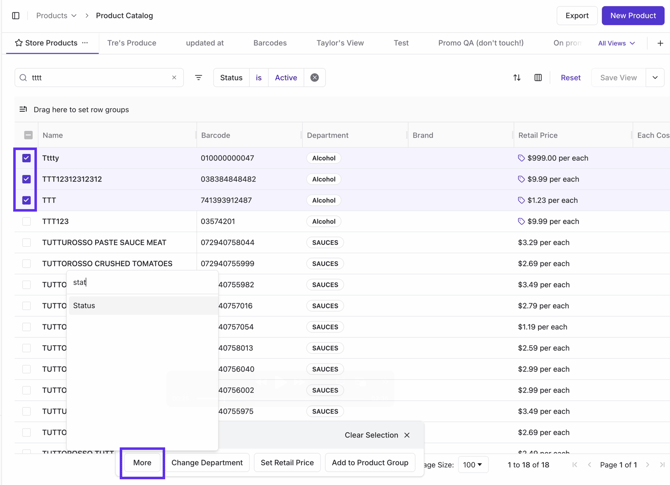Open the column layout icon
This screenshot has height=485, width=670.
point(538,78)
